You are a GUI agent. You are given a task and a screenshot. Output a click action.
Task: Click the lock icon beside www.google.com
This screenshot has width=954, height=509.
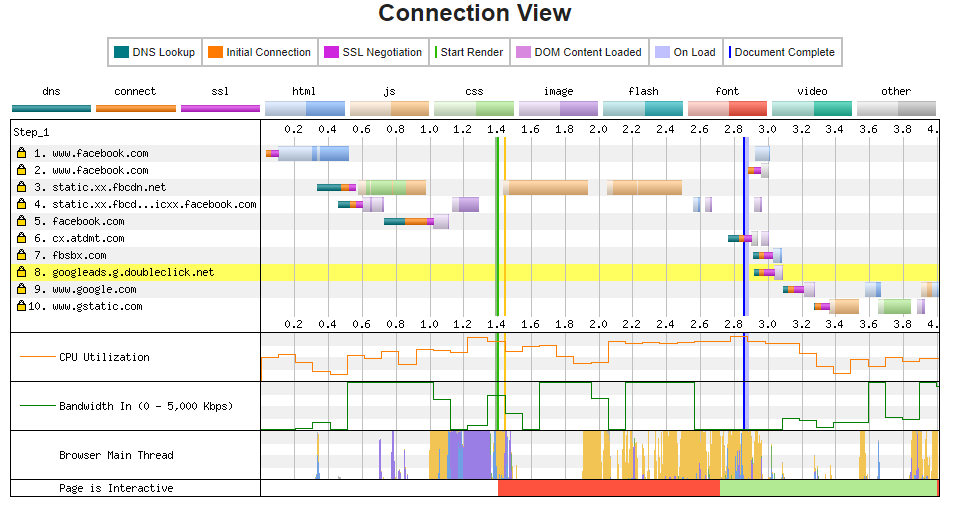[21, 289]
